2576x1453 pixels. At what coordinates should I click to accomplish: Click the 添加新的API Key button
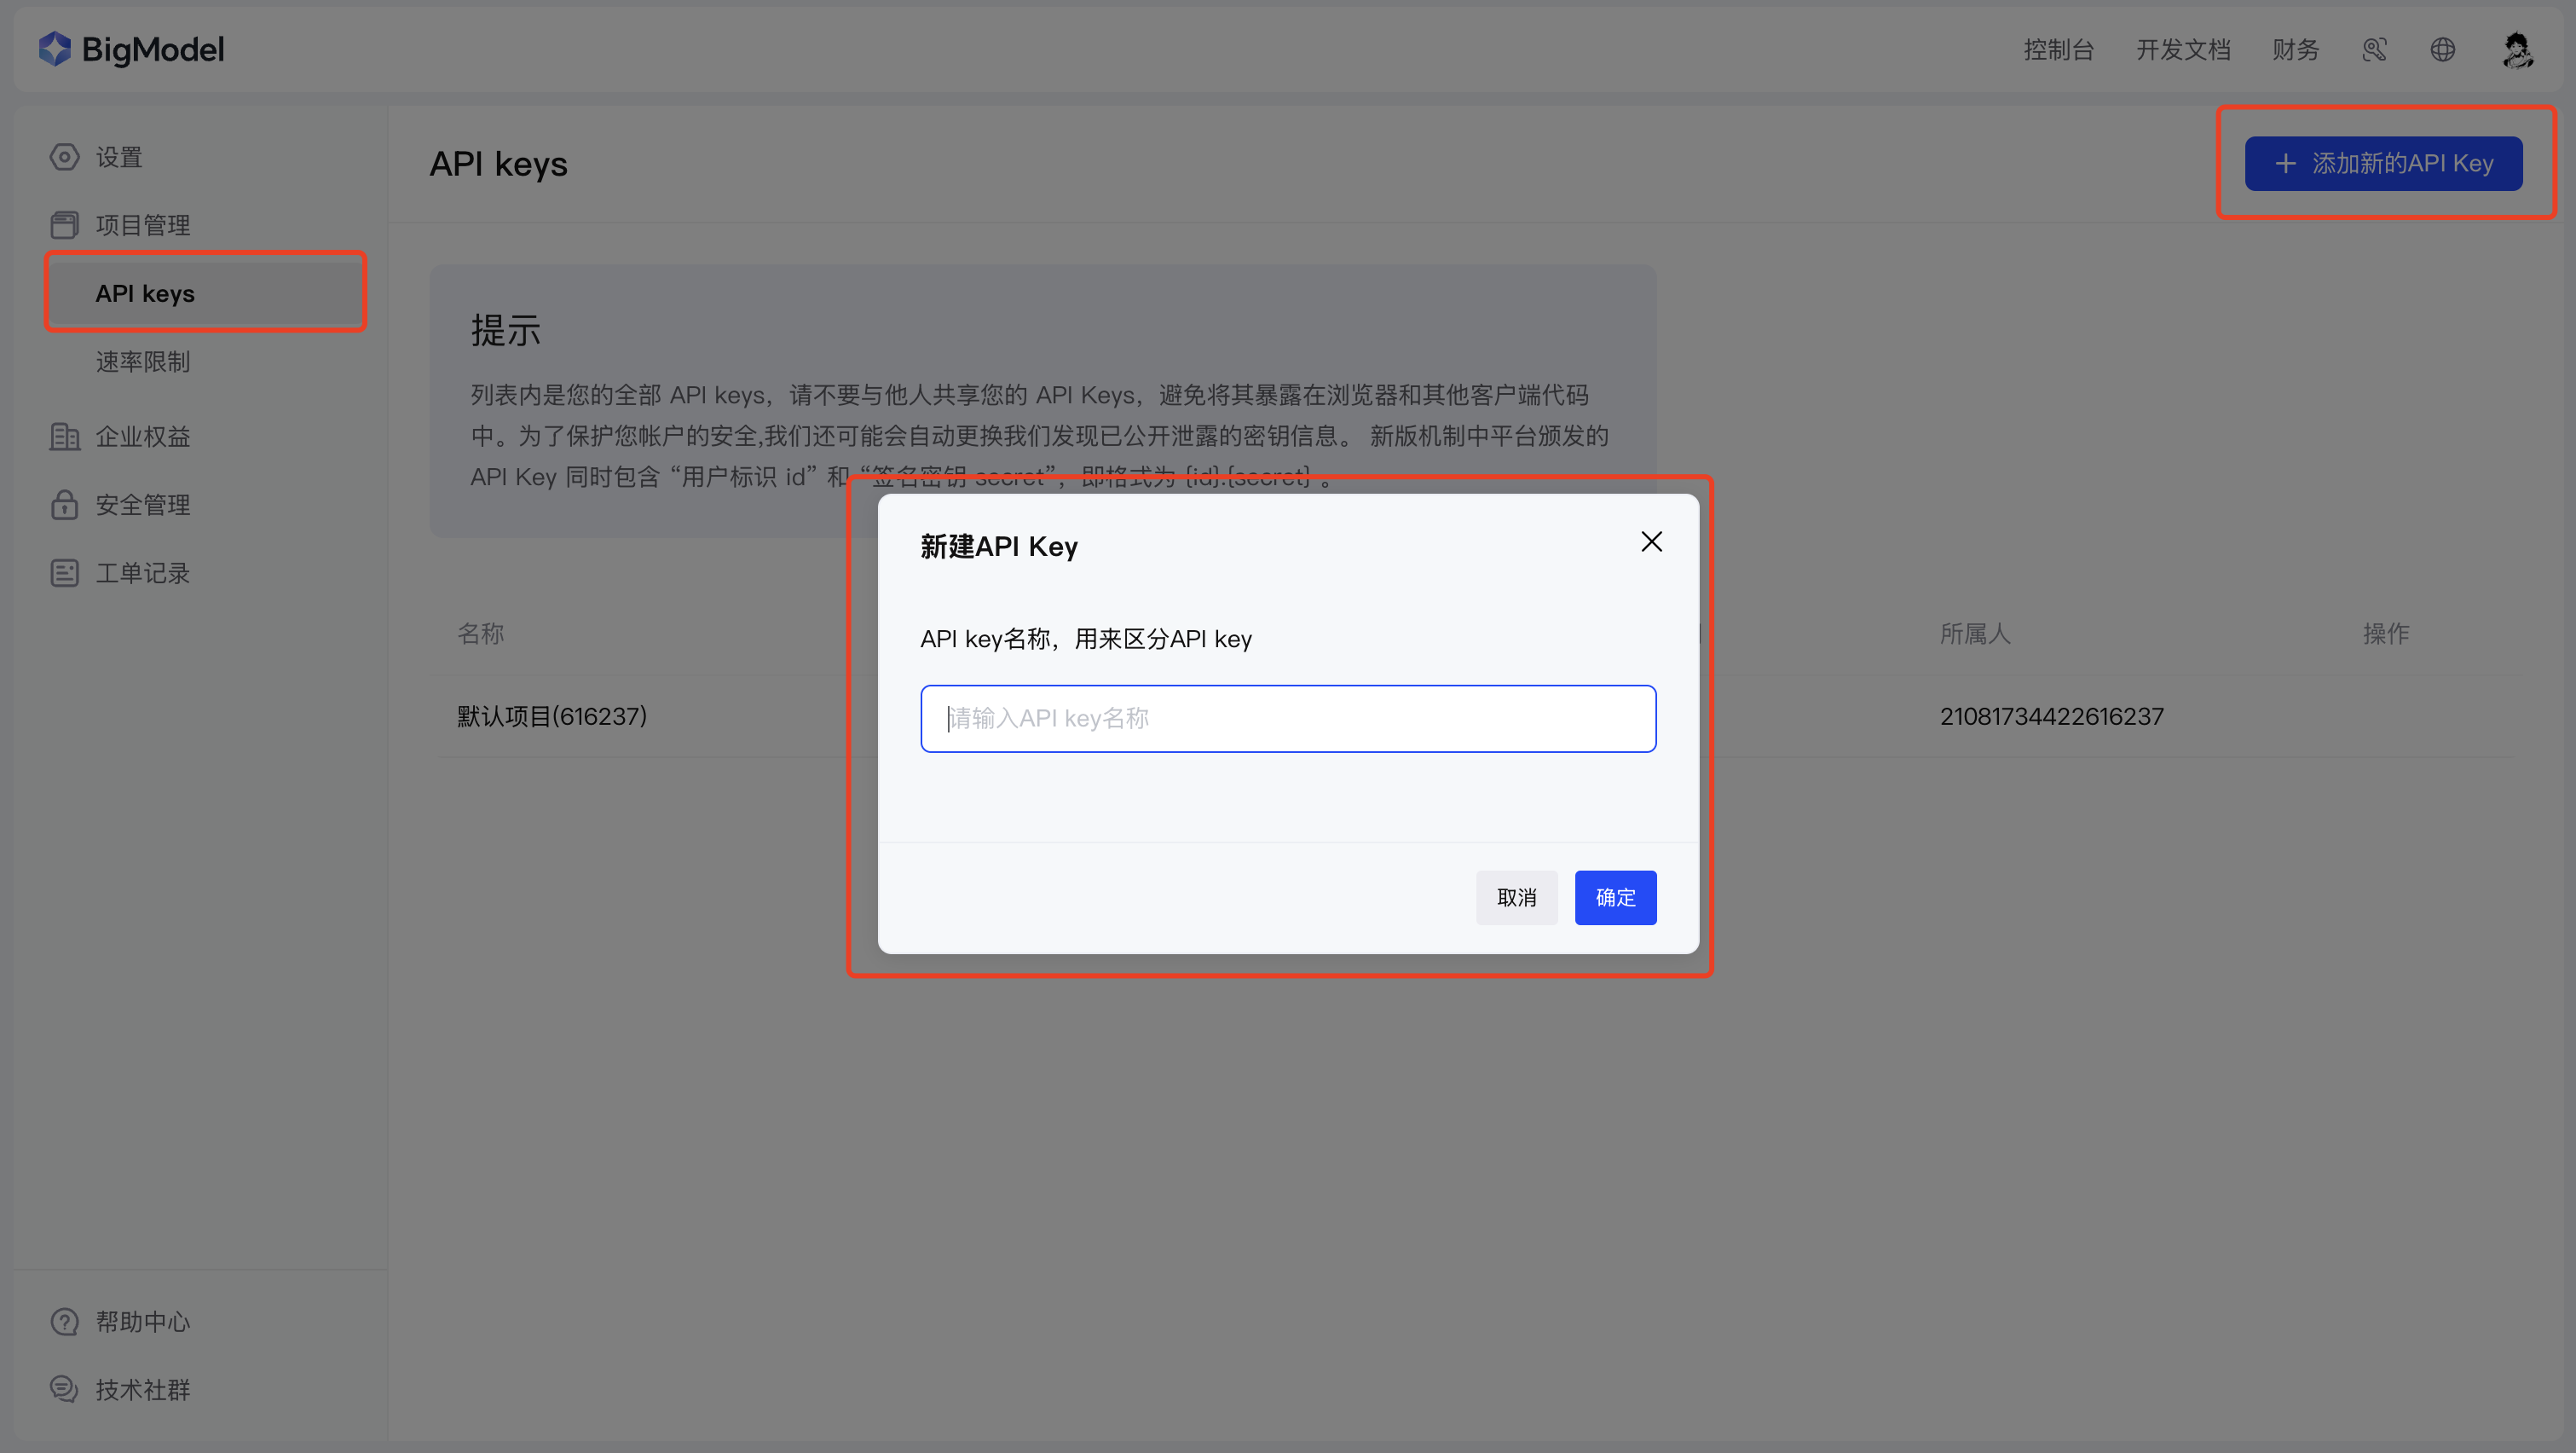point(2385,163)
